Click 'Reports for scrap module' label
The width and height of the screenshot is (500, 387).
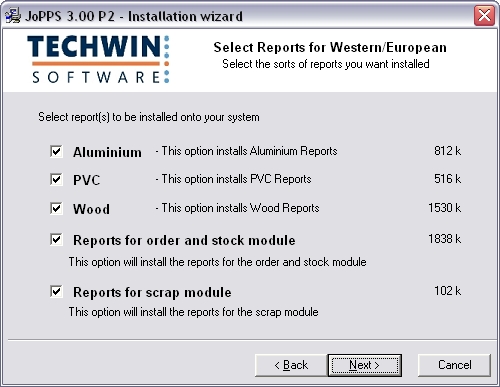pyautogui.click(x=152, y=292)
